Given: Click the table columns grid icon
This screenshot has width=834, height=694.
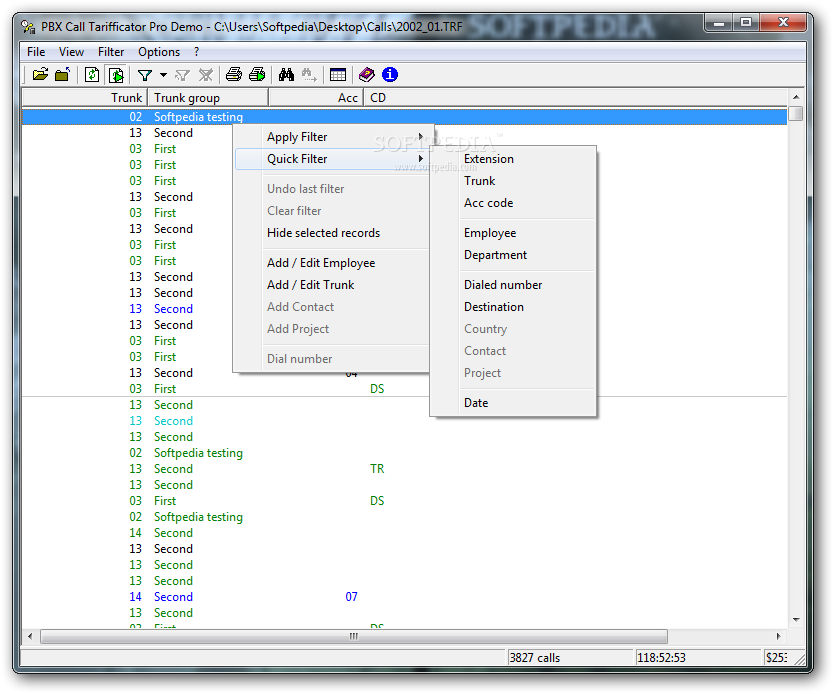Looking at the screenshot, I should point(338,74).
